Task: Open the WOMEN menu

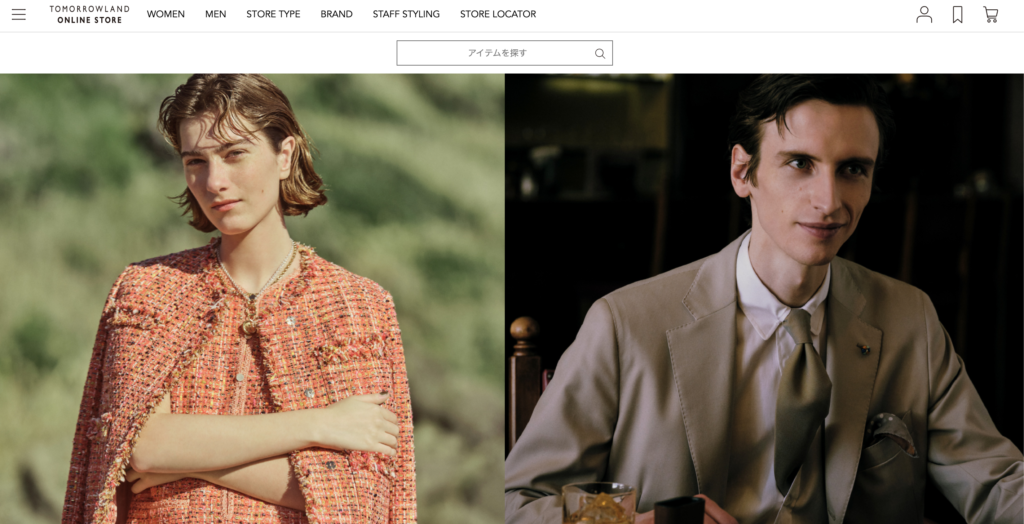Action: pyautogui.click(x=165, y=14)
